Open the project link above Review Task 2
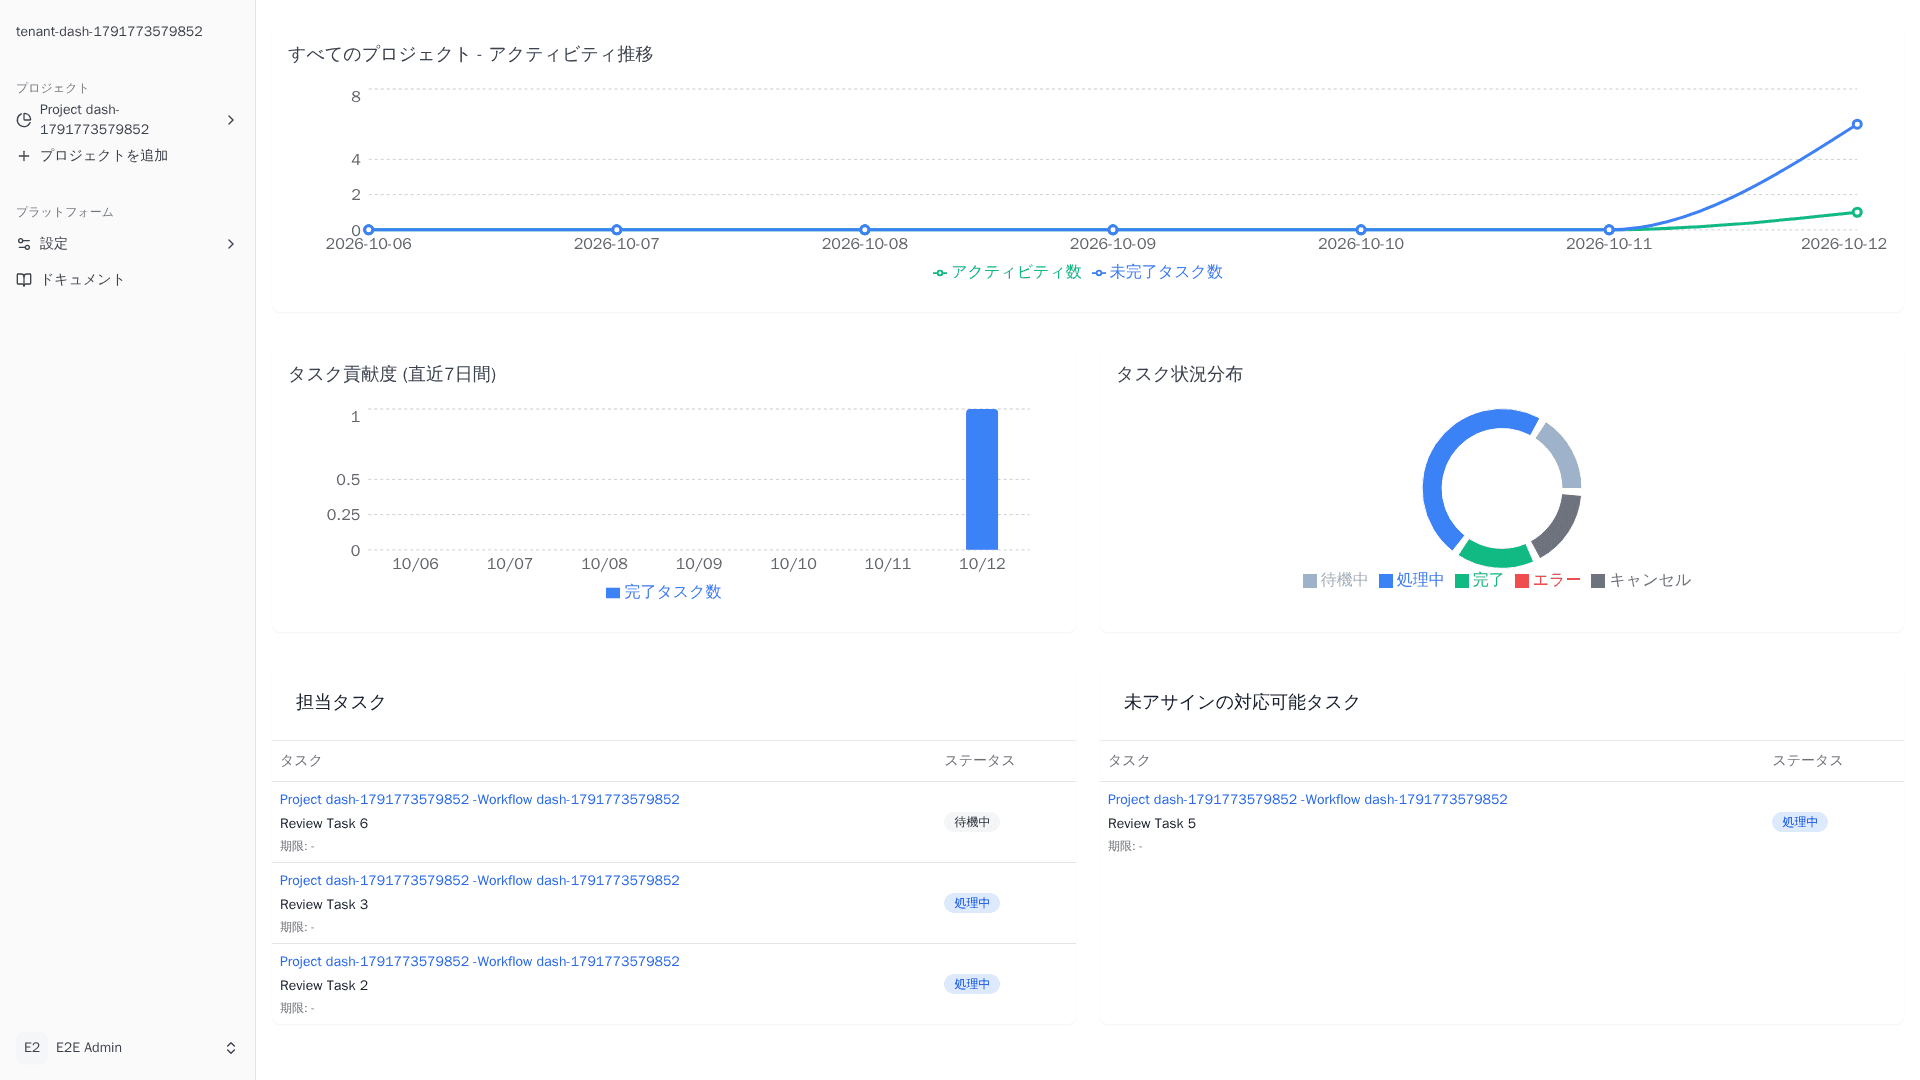 (479, 961)
